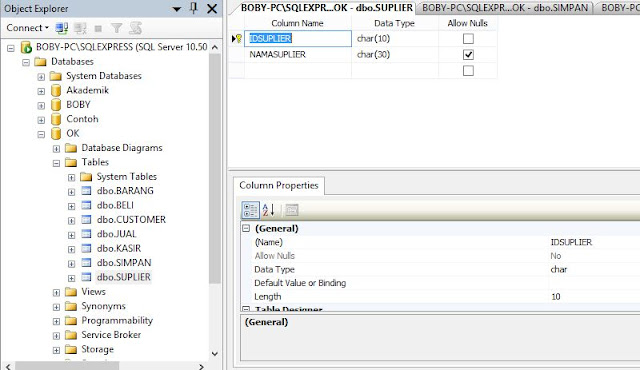640x370 pixels.
Task: Expand the Database Diagrams node
Action: (56, 148)
